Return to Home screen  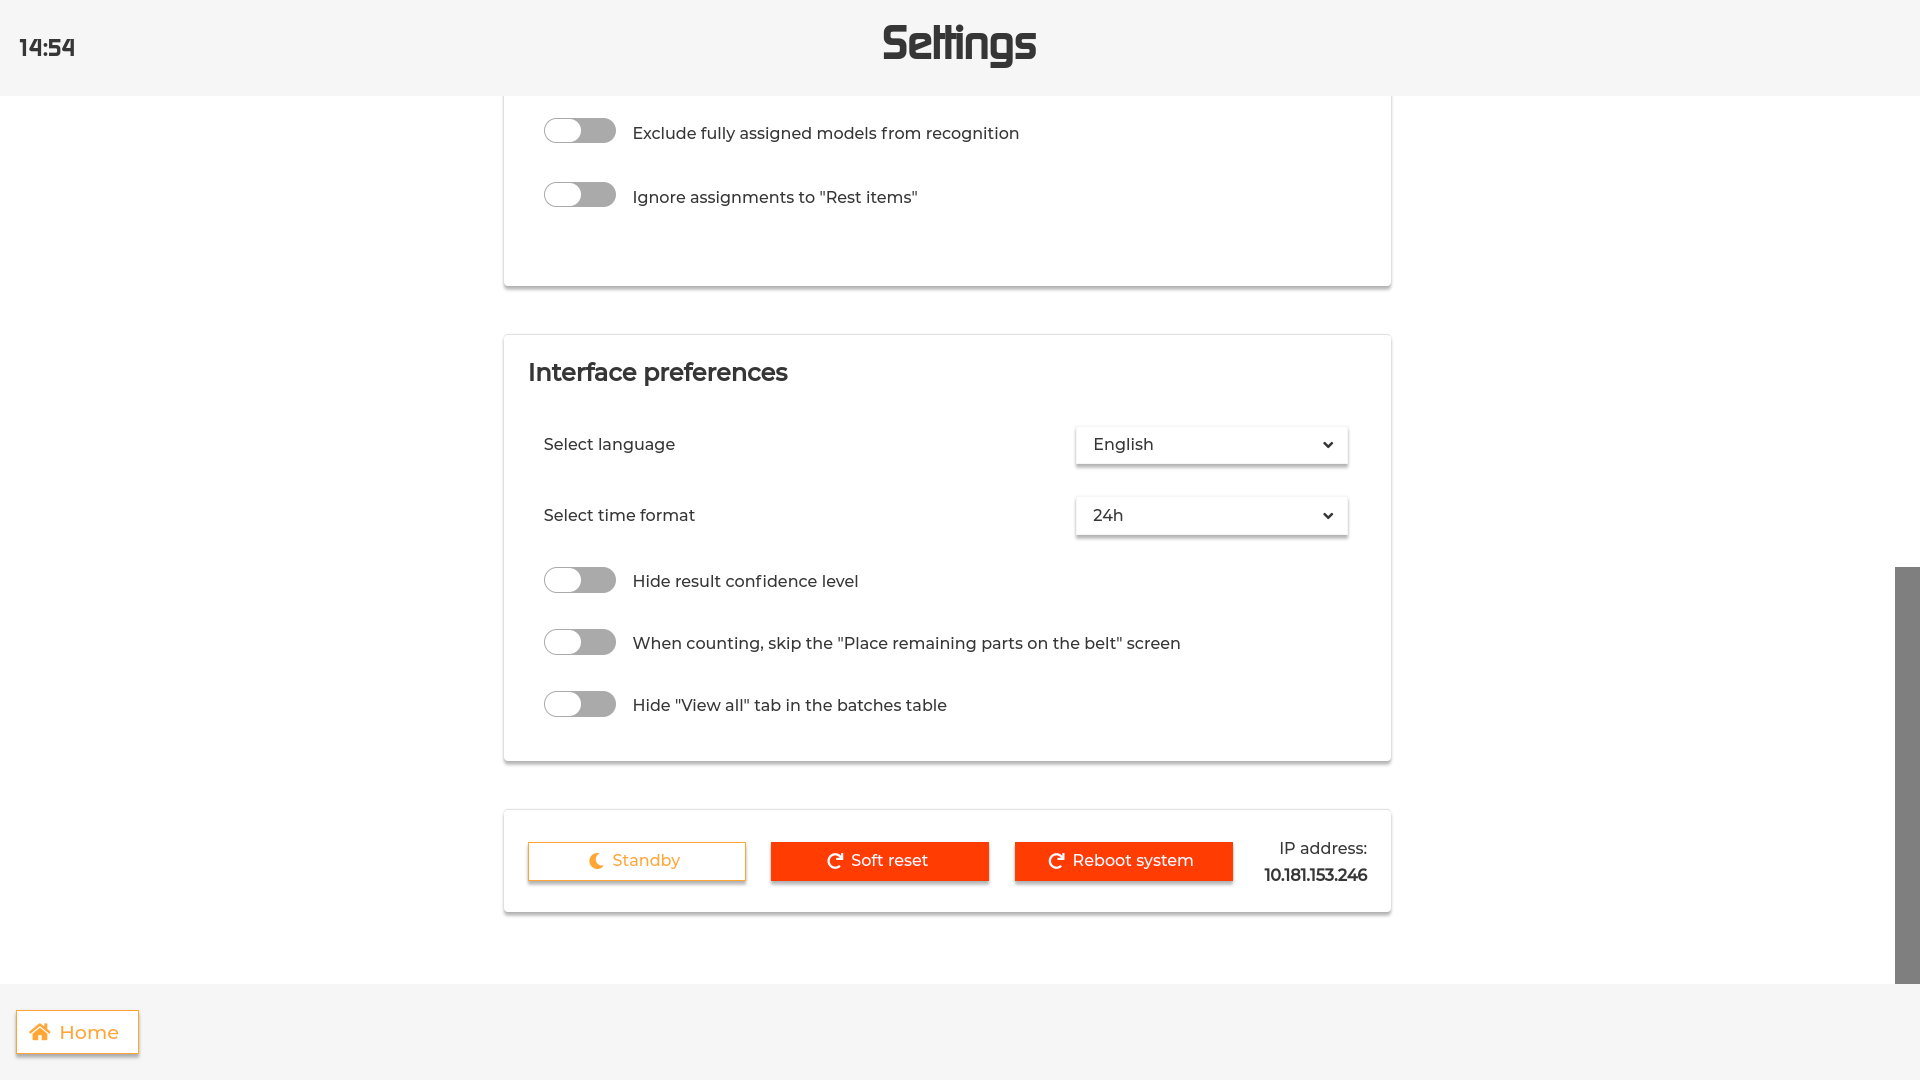tap(77, 1031)
